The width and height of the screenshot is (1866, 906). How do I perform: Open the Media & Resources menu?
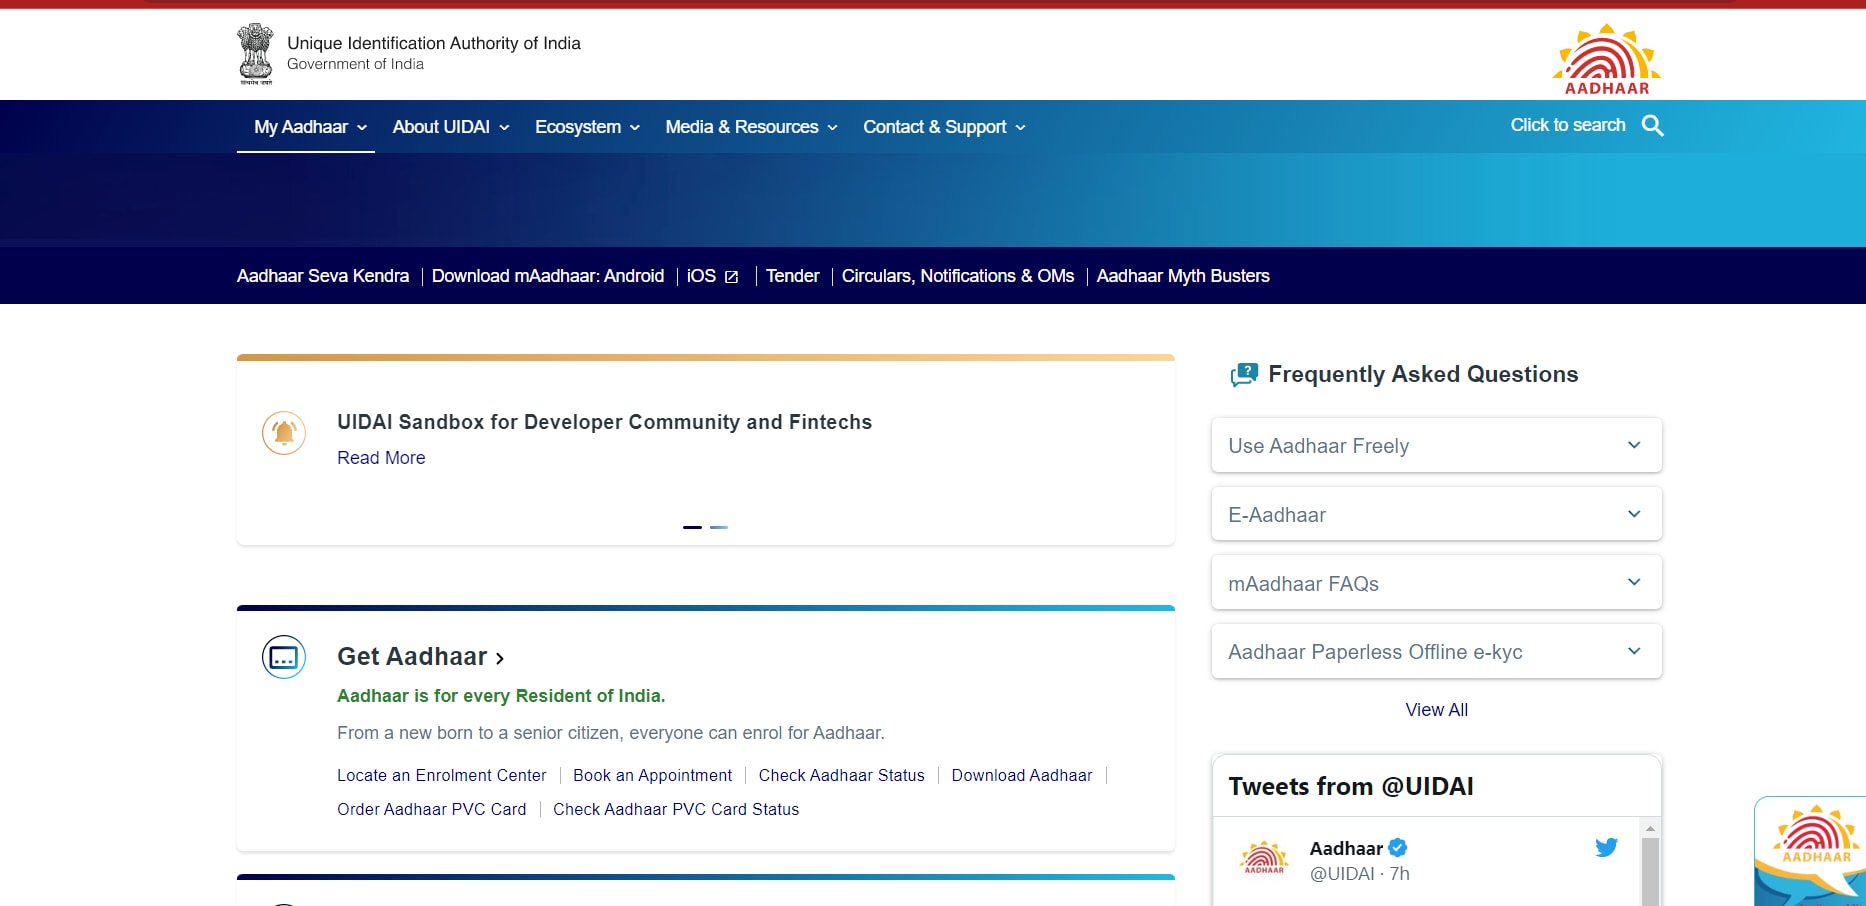[751, 127]
